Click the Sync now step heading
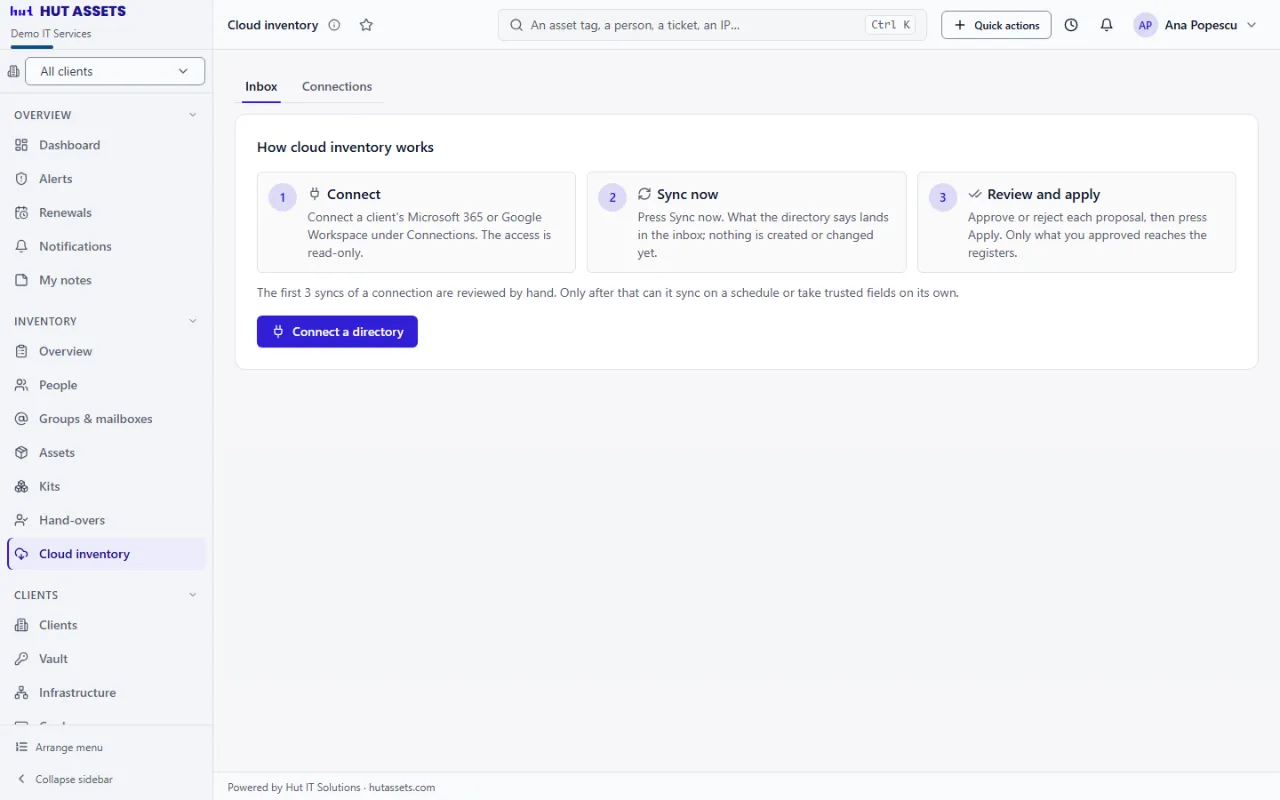This screenshot has width=1280, height=800. tap(688, 194)
